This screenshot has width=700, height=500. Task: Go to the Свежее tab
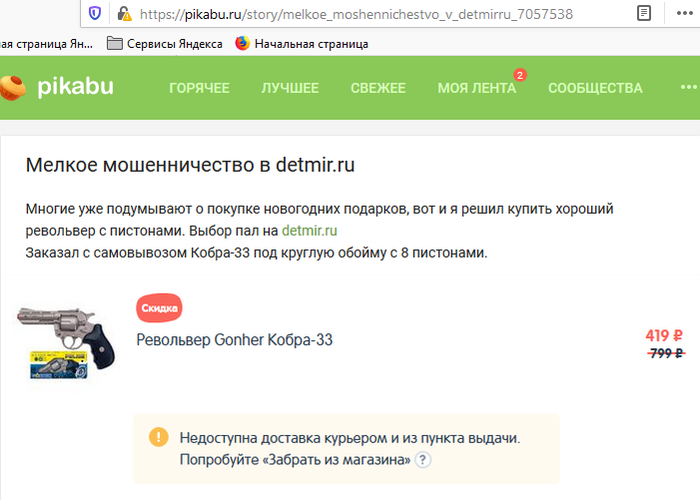pos(378,88)
